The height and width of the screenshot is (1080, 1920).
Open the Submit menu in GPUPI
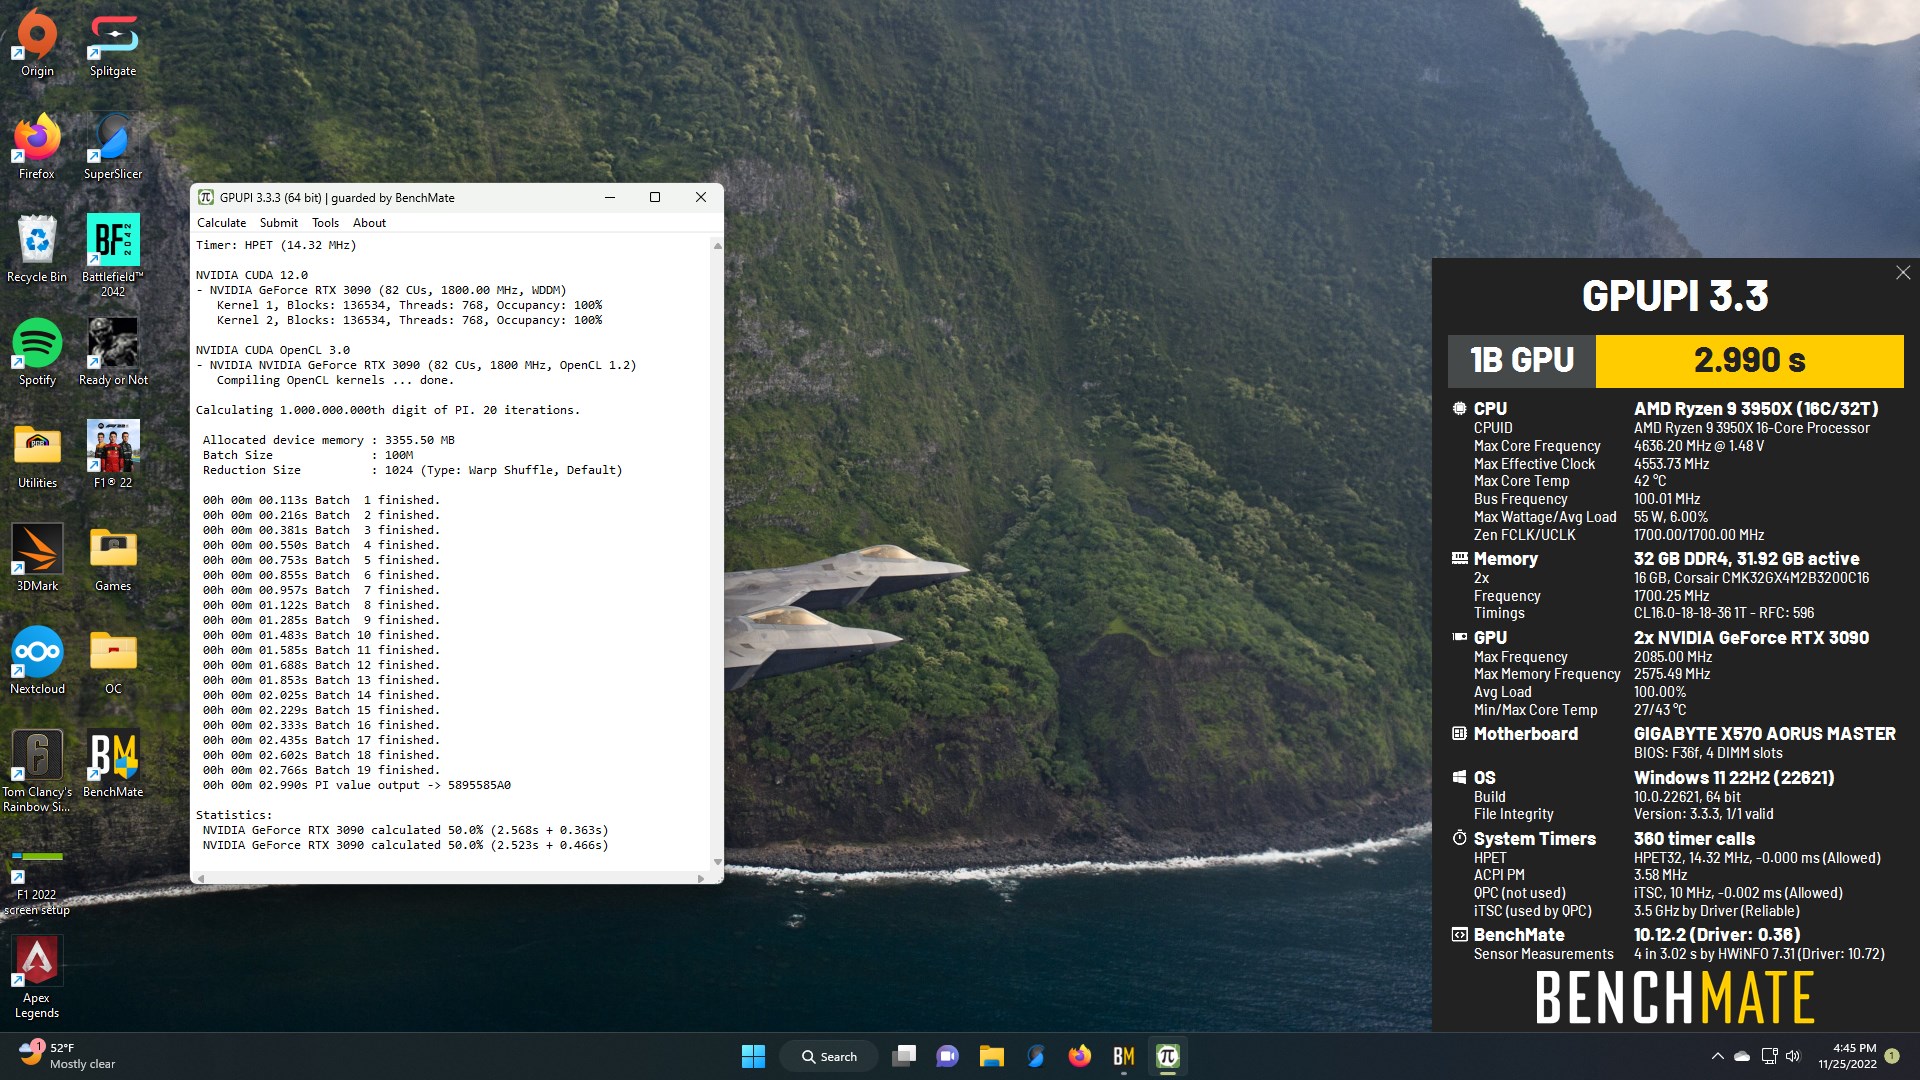(x=279, y=223)
